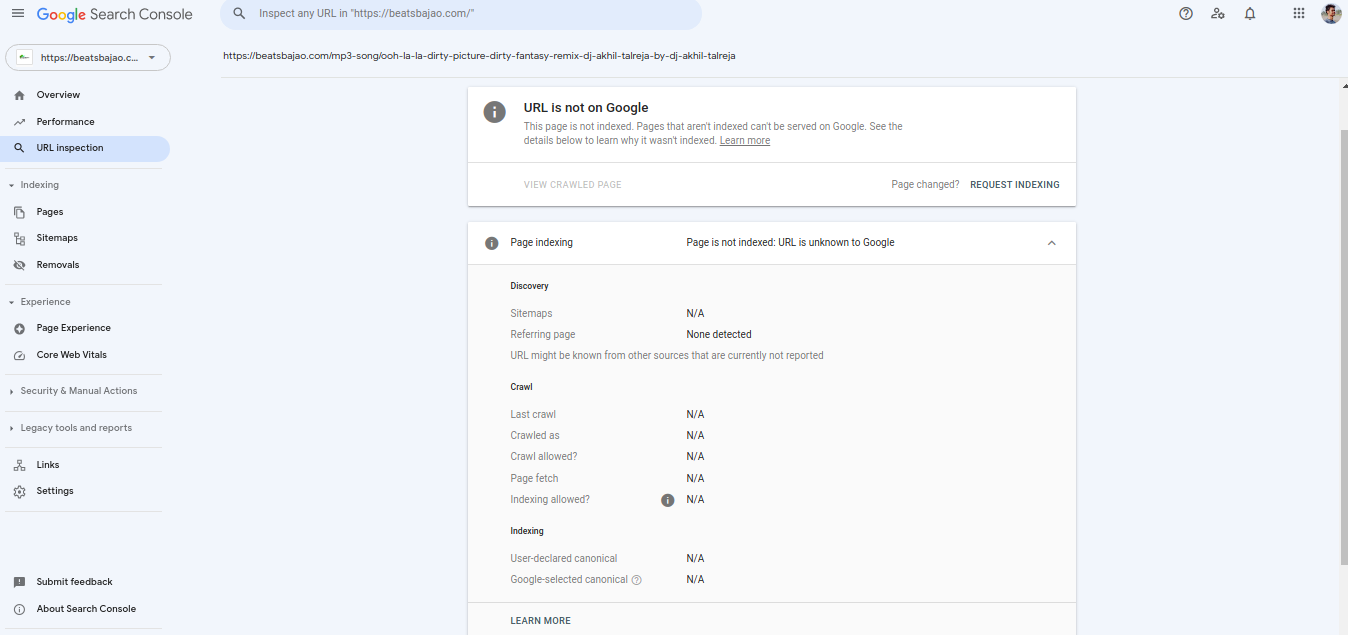The width and height of the screenshot is (1348, 635).
Task: Click the Core Web Vitals gauge icon
Action: point(19,355)
